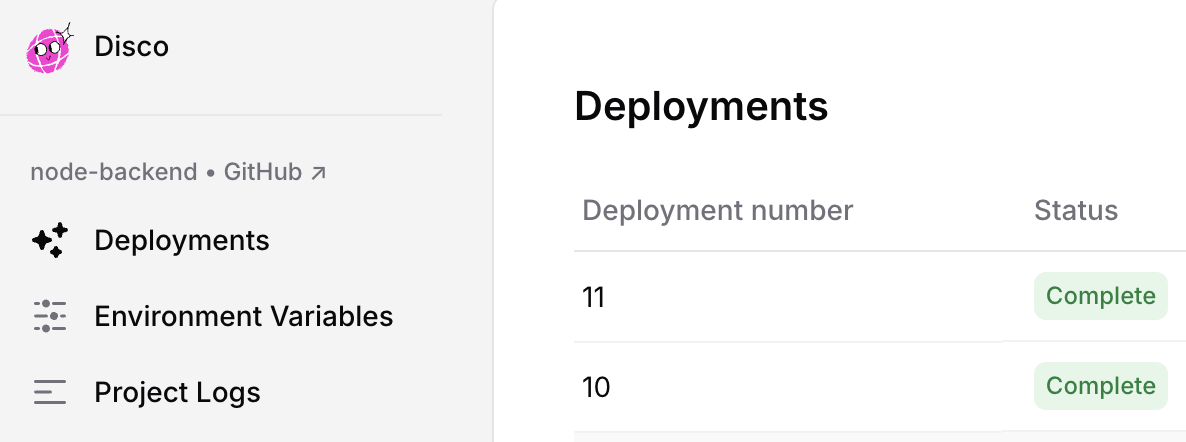This screenshot has height=442, width=1186.
Task: Click the Complete badge for deployment 11
Action: pos(1100,296)
